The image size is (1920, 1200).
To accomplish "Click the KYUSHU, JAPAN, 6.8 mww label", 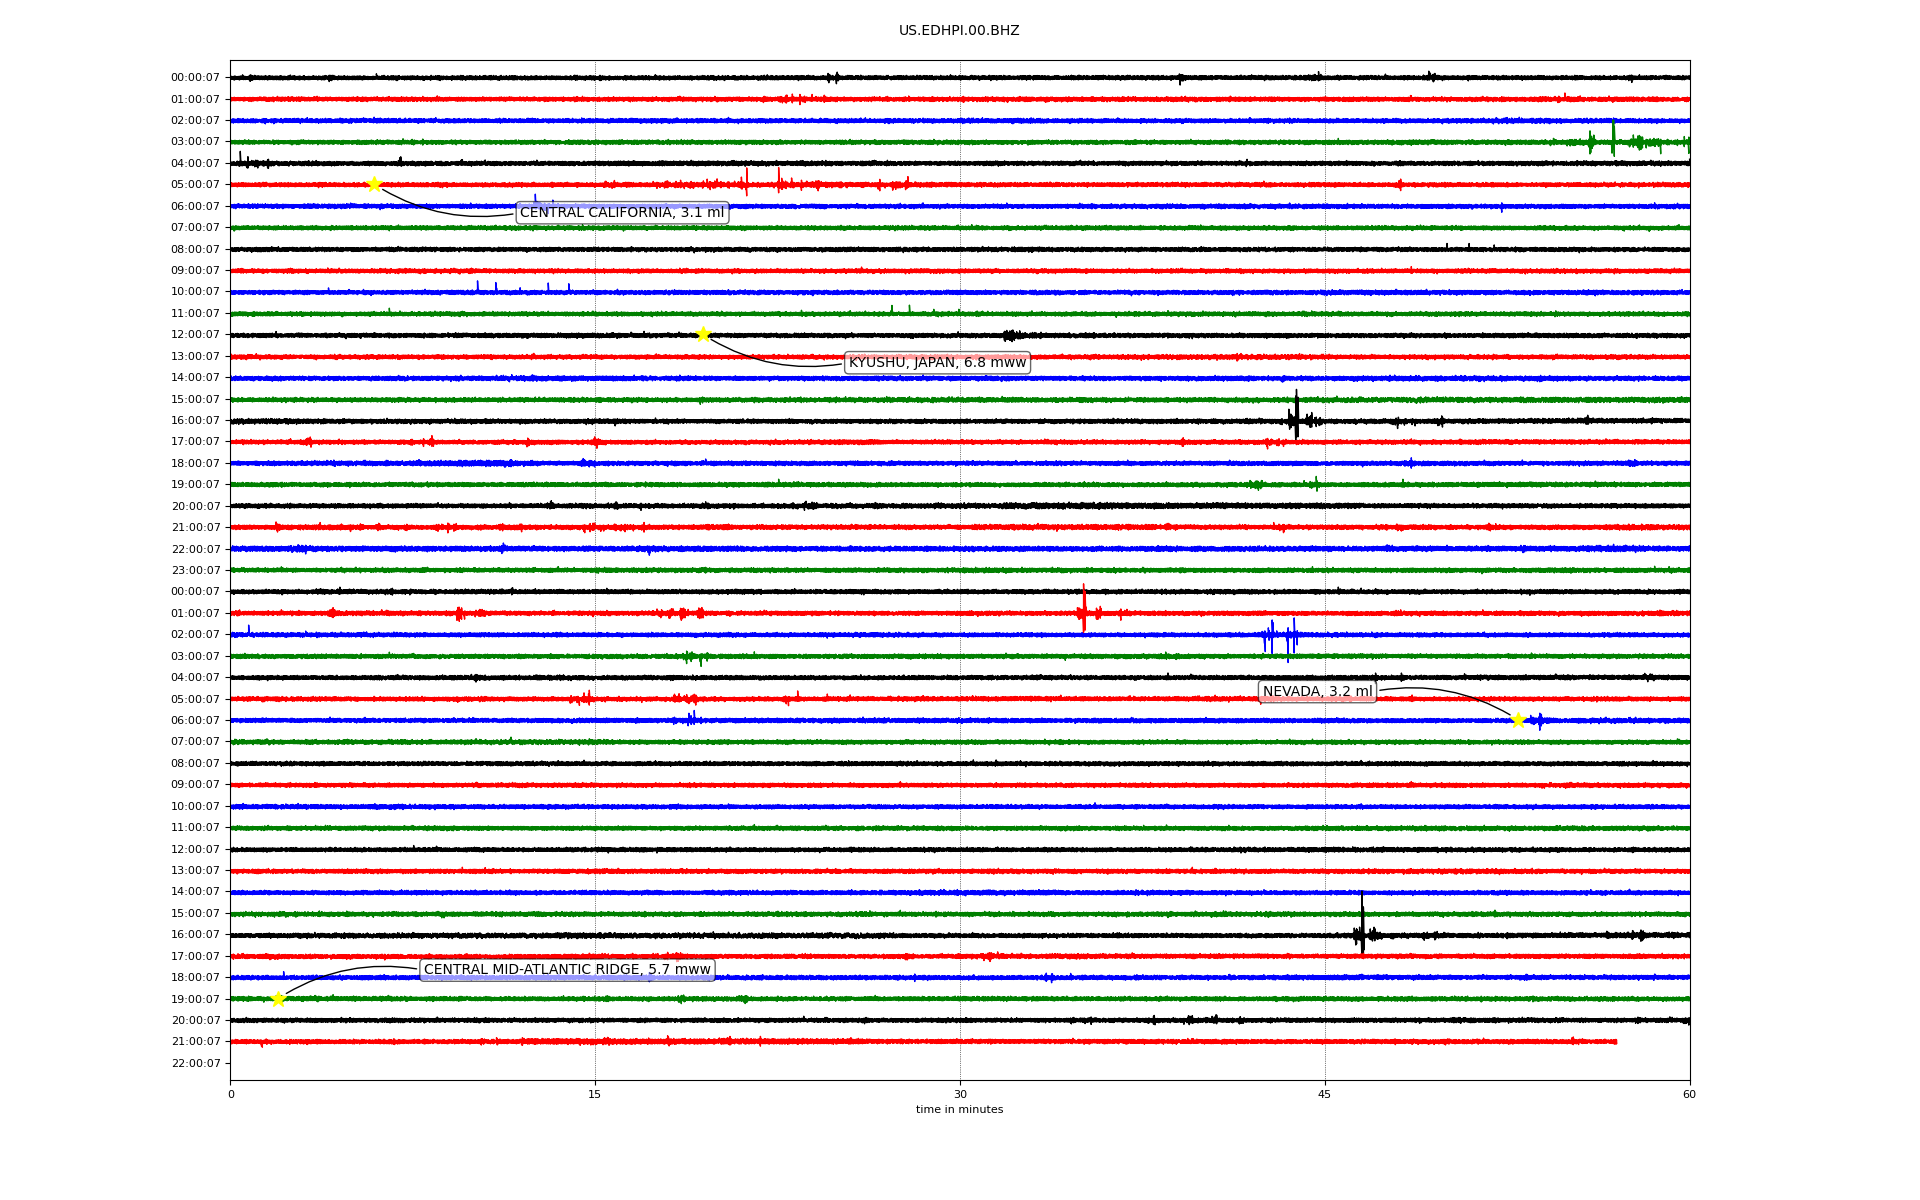I will (x=937, y=363).
